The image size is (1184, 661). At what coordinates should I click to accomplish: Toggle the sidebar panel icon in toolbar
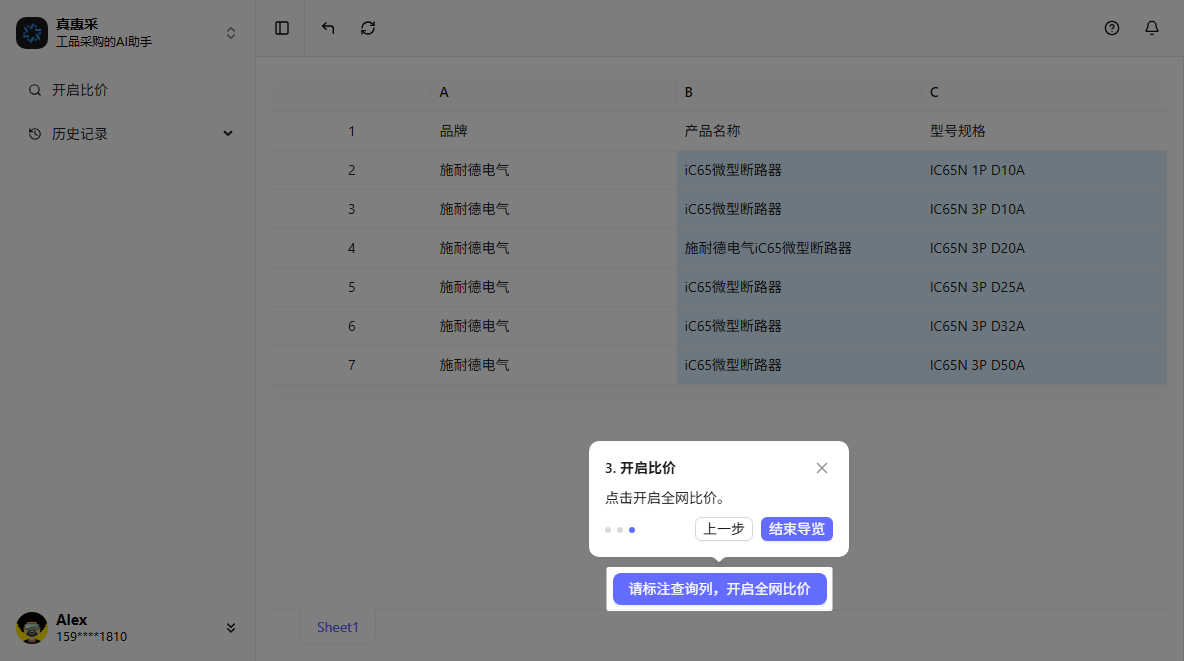click(281, 28)
